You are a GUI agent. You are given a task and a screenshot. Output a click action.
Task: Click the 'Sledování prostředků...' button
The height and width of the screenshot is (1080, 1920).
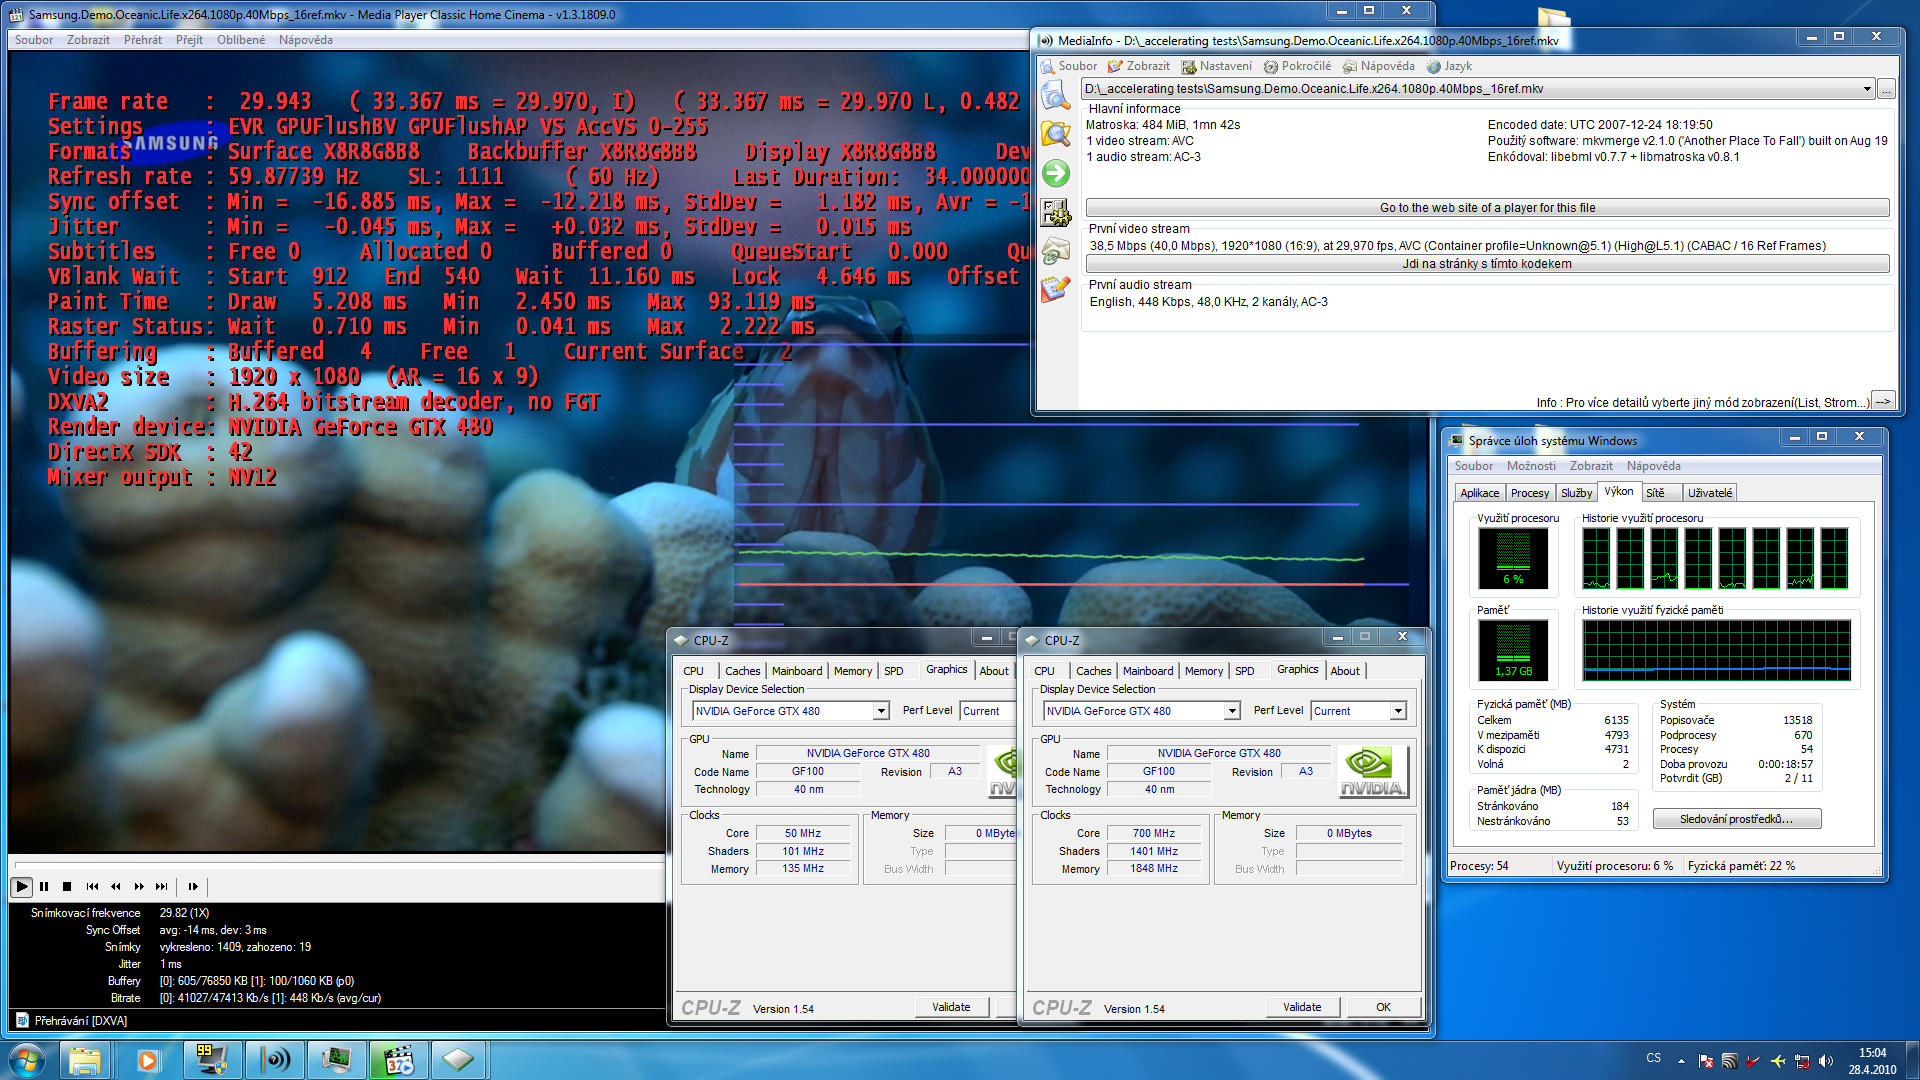pyautogui.click(x=1736, y=819)
